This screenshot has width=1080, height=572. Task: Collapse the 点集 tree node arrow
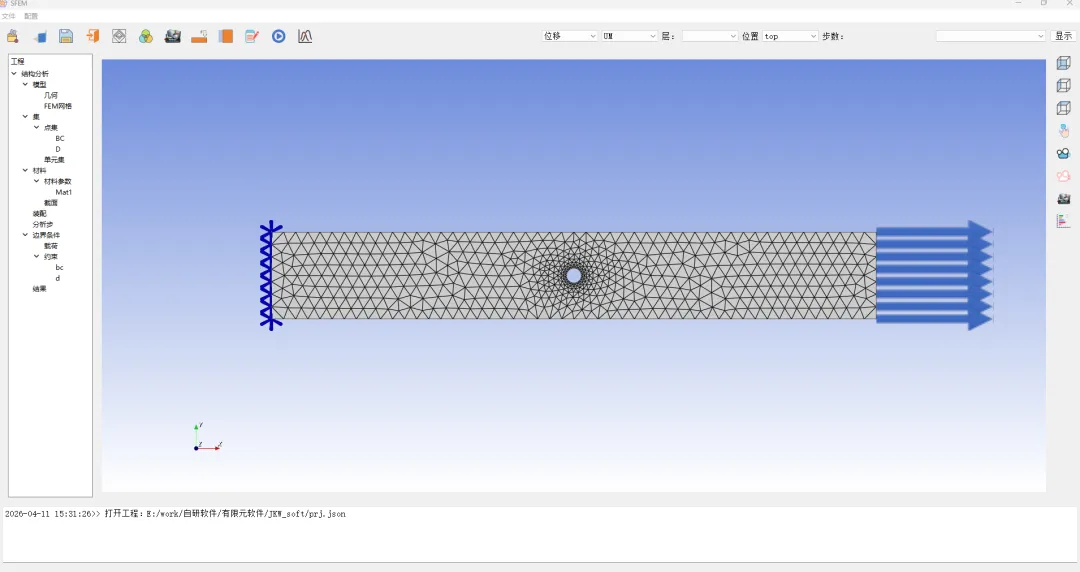37,127
